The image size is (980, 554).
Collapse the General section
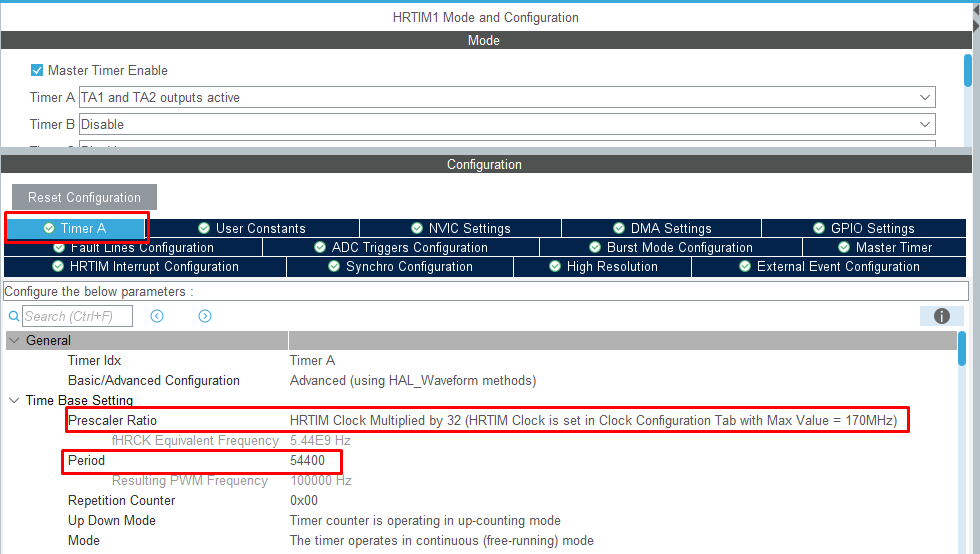[x=14, y=341]
